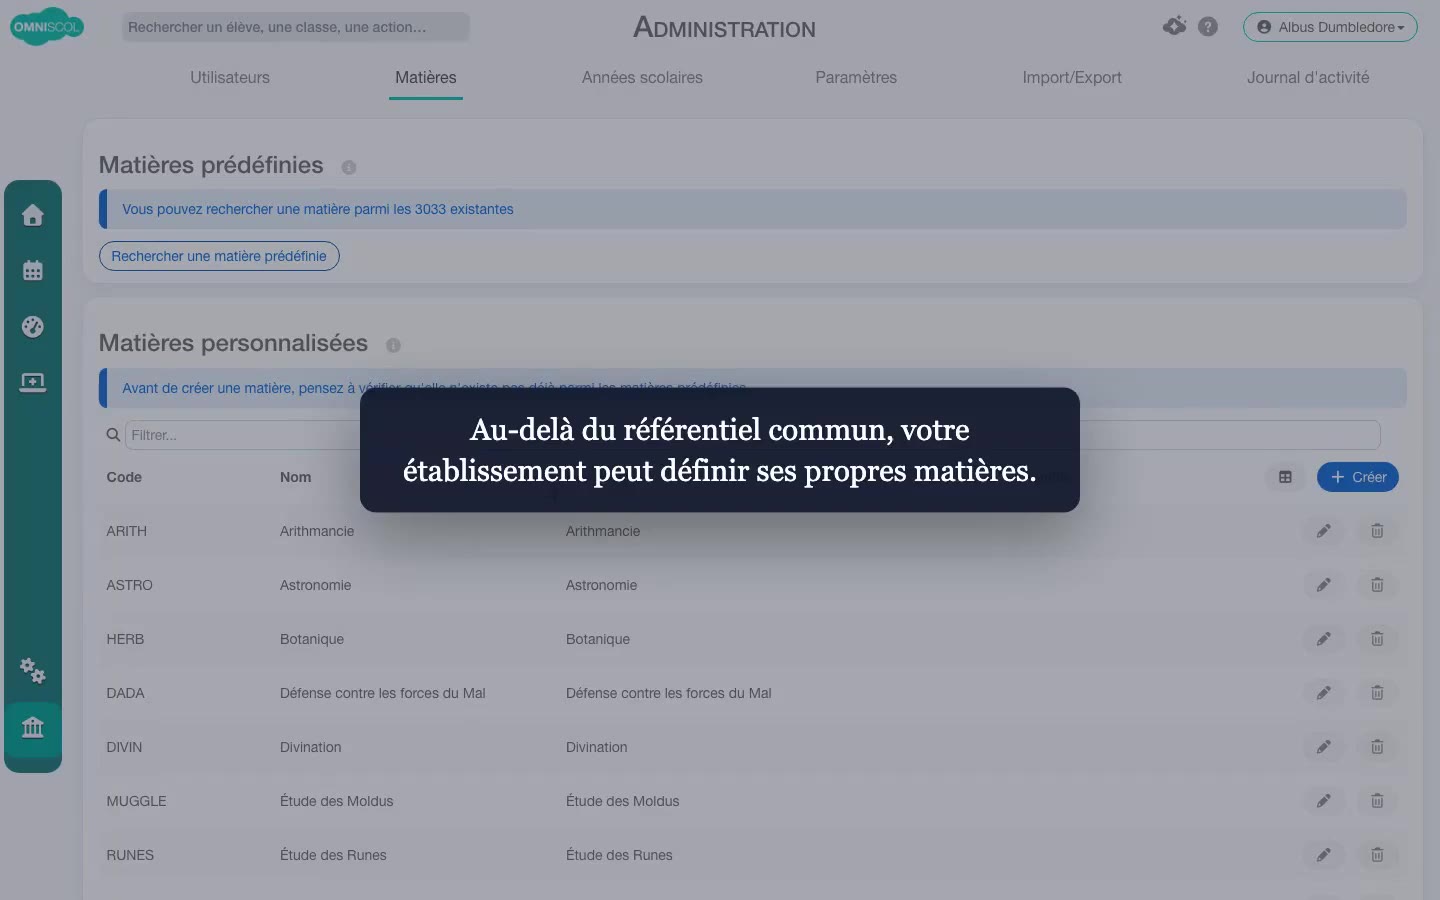Click the Créer button
The height and width of the screenshot is (900, 1440).
coord(1358,477)
